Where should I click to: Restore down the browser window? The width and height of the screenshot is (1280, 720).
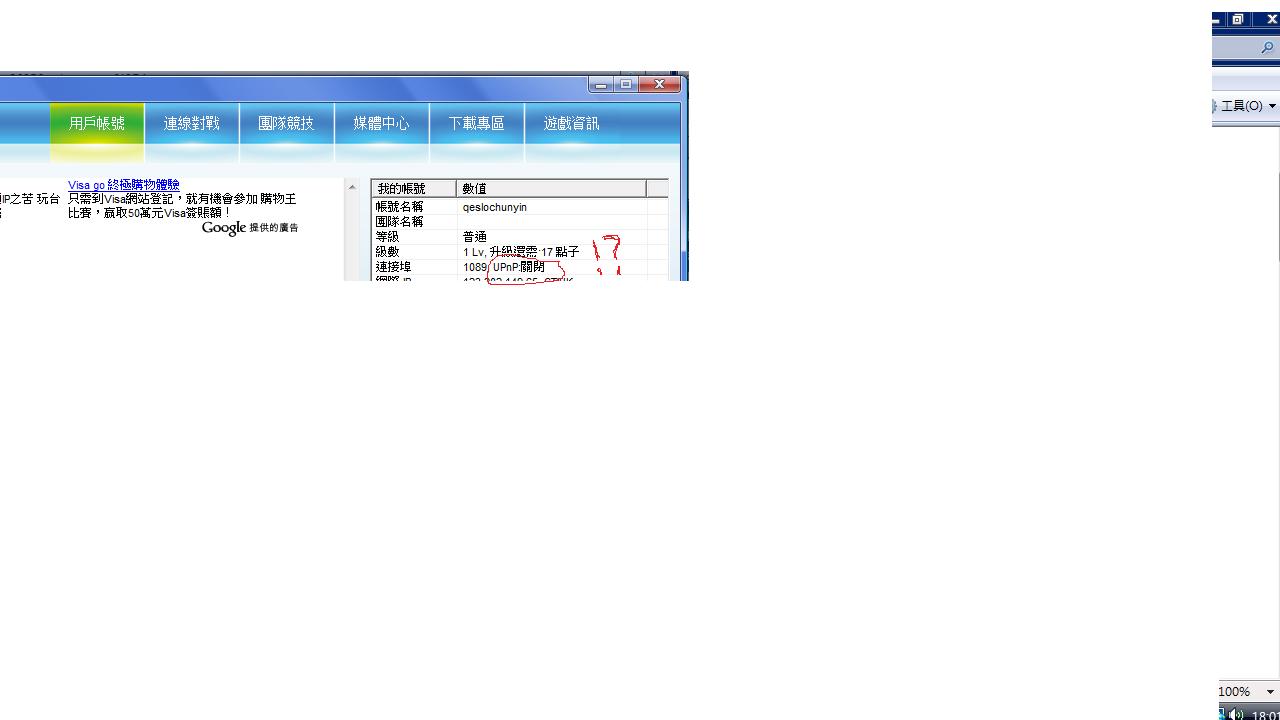tap(1238, 19)
